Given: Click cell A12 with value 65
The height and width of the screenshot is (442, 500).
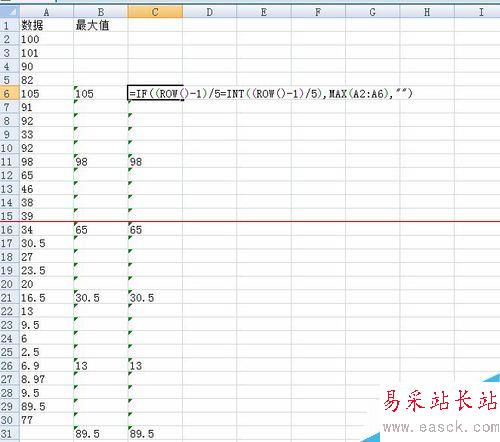Looking at the screenshot, I should [47, 175].
